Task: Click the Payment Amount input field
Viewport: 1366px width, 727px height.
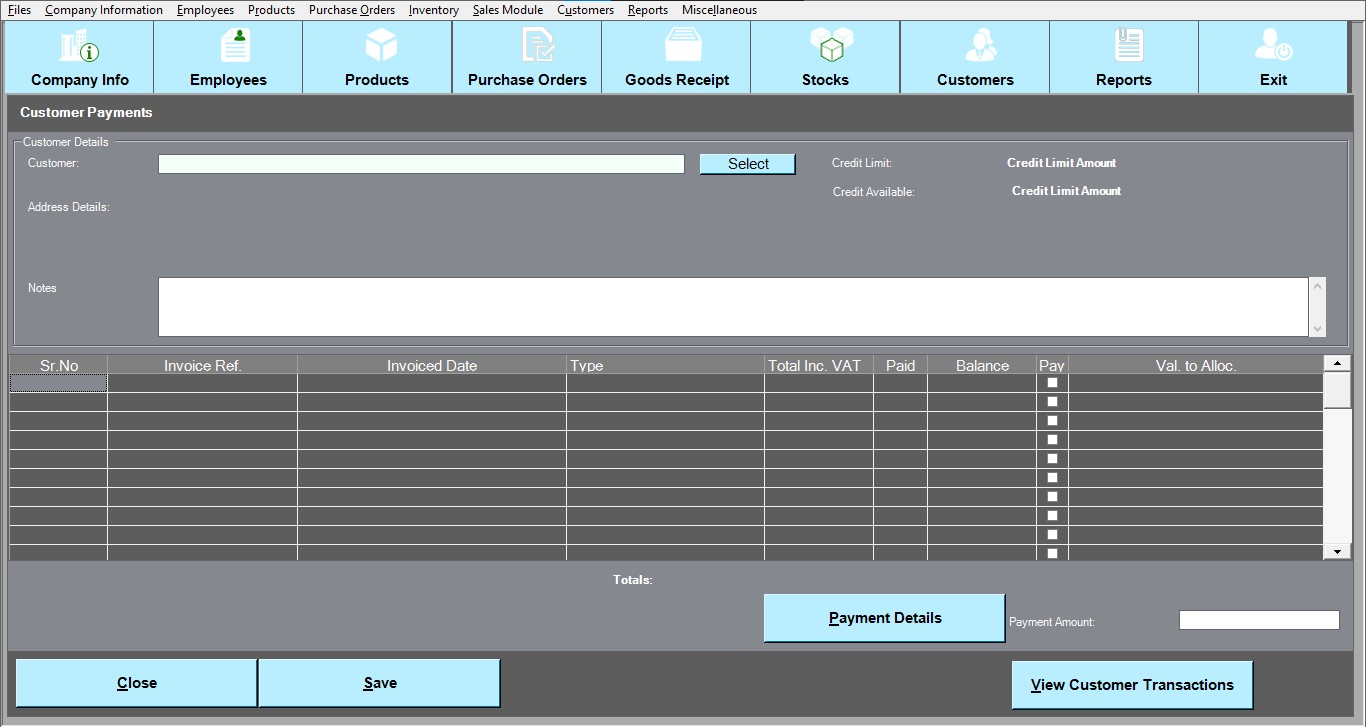Action: (x=1258, y=620)
